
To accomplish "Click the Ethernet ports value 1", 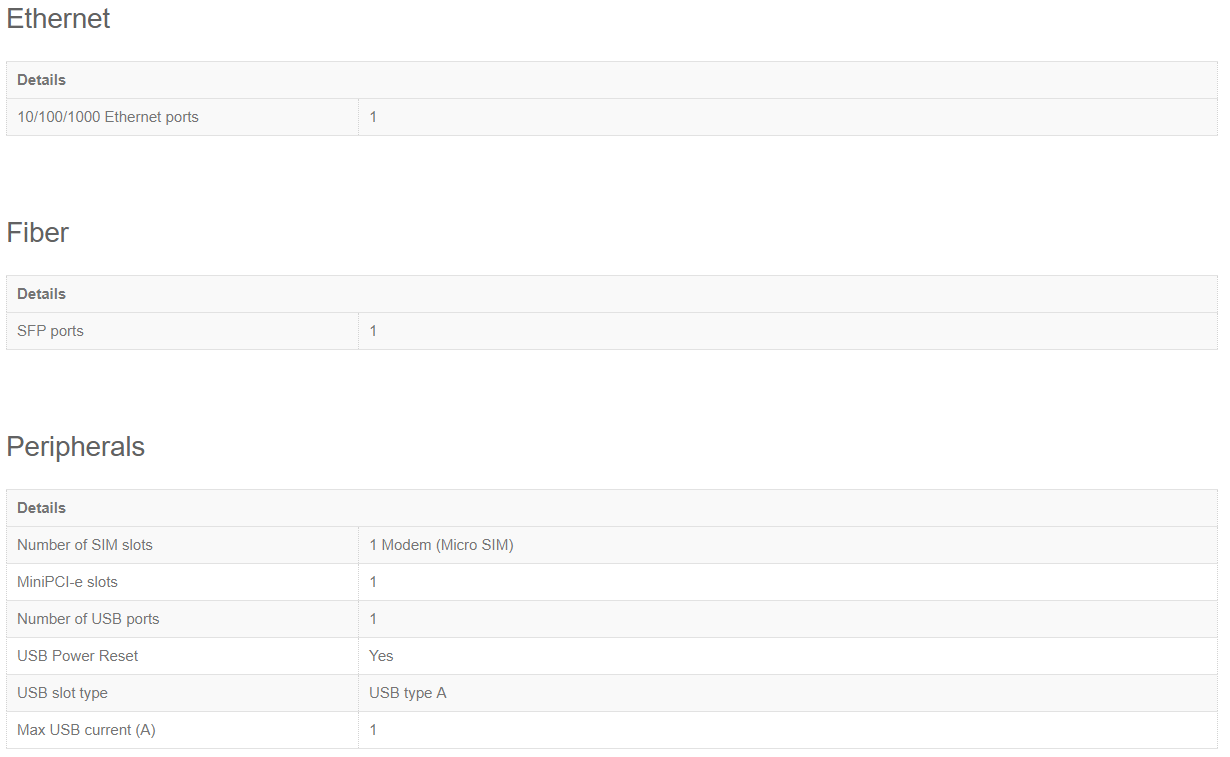I will coord(373,117).
